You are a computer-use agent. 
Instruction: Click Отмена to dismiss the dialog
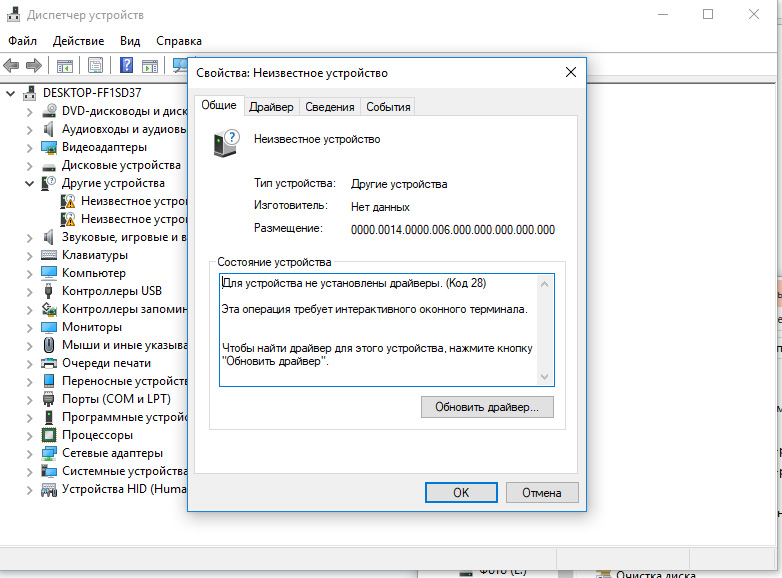[542, 492]
